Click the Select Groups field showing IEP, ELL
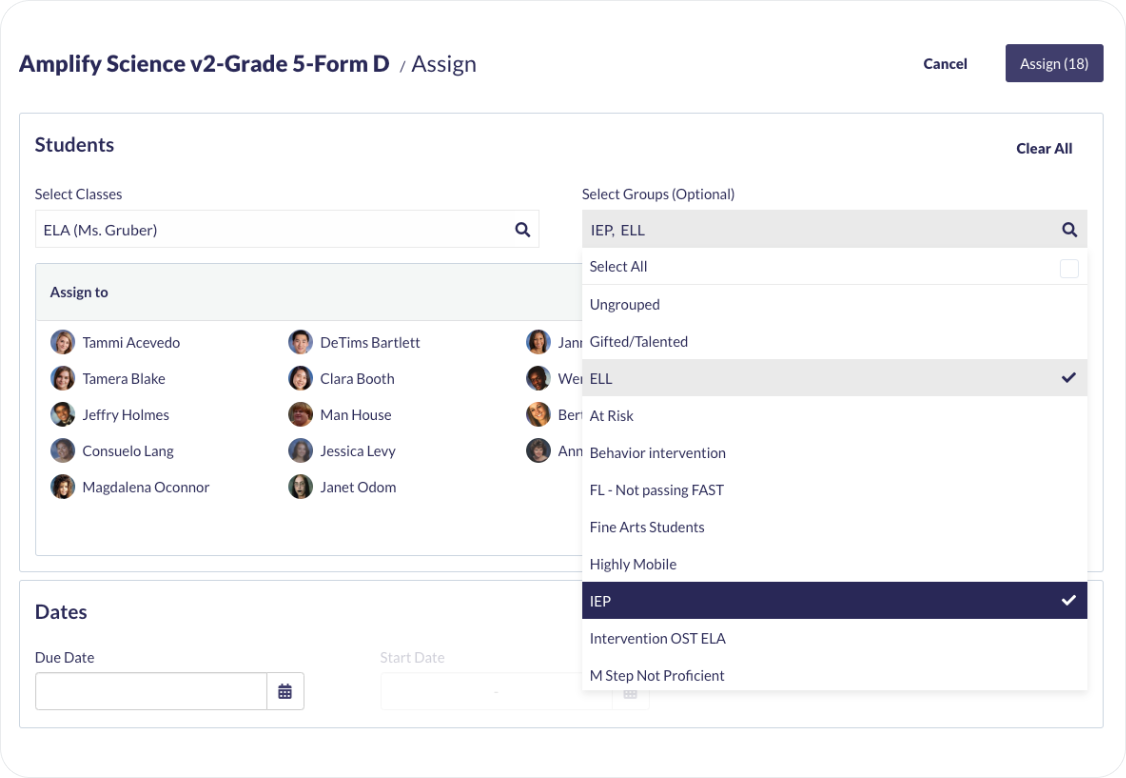Screen dimensions: 1126x778 pyautogui.click(x=834, y=229)
